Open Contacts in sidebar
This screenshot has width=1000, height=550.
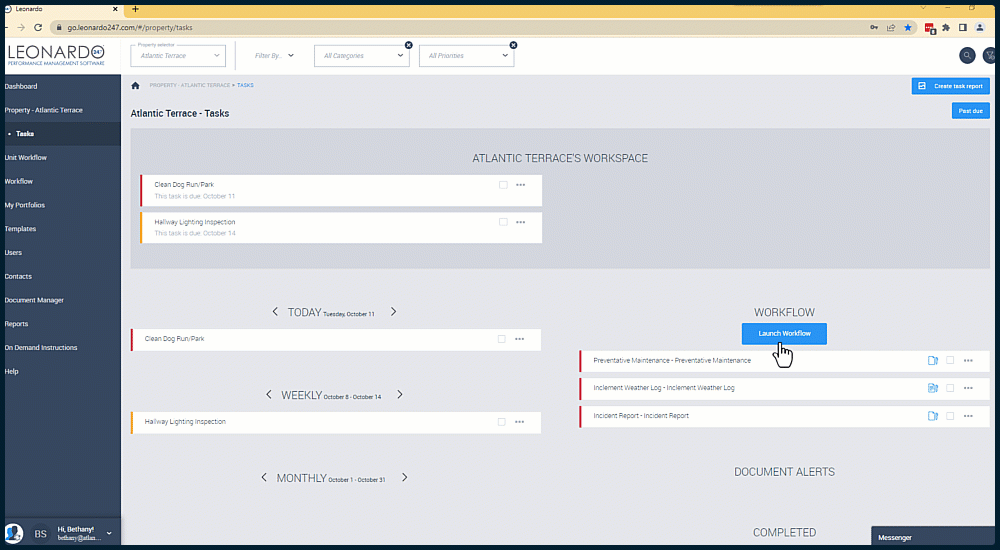18,277
